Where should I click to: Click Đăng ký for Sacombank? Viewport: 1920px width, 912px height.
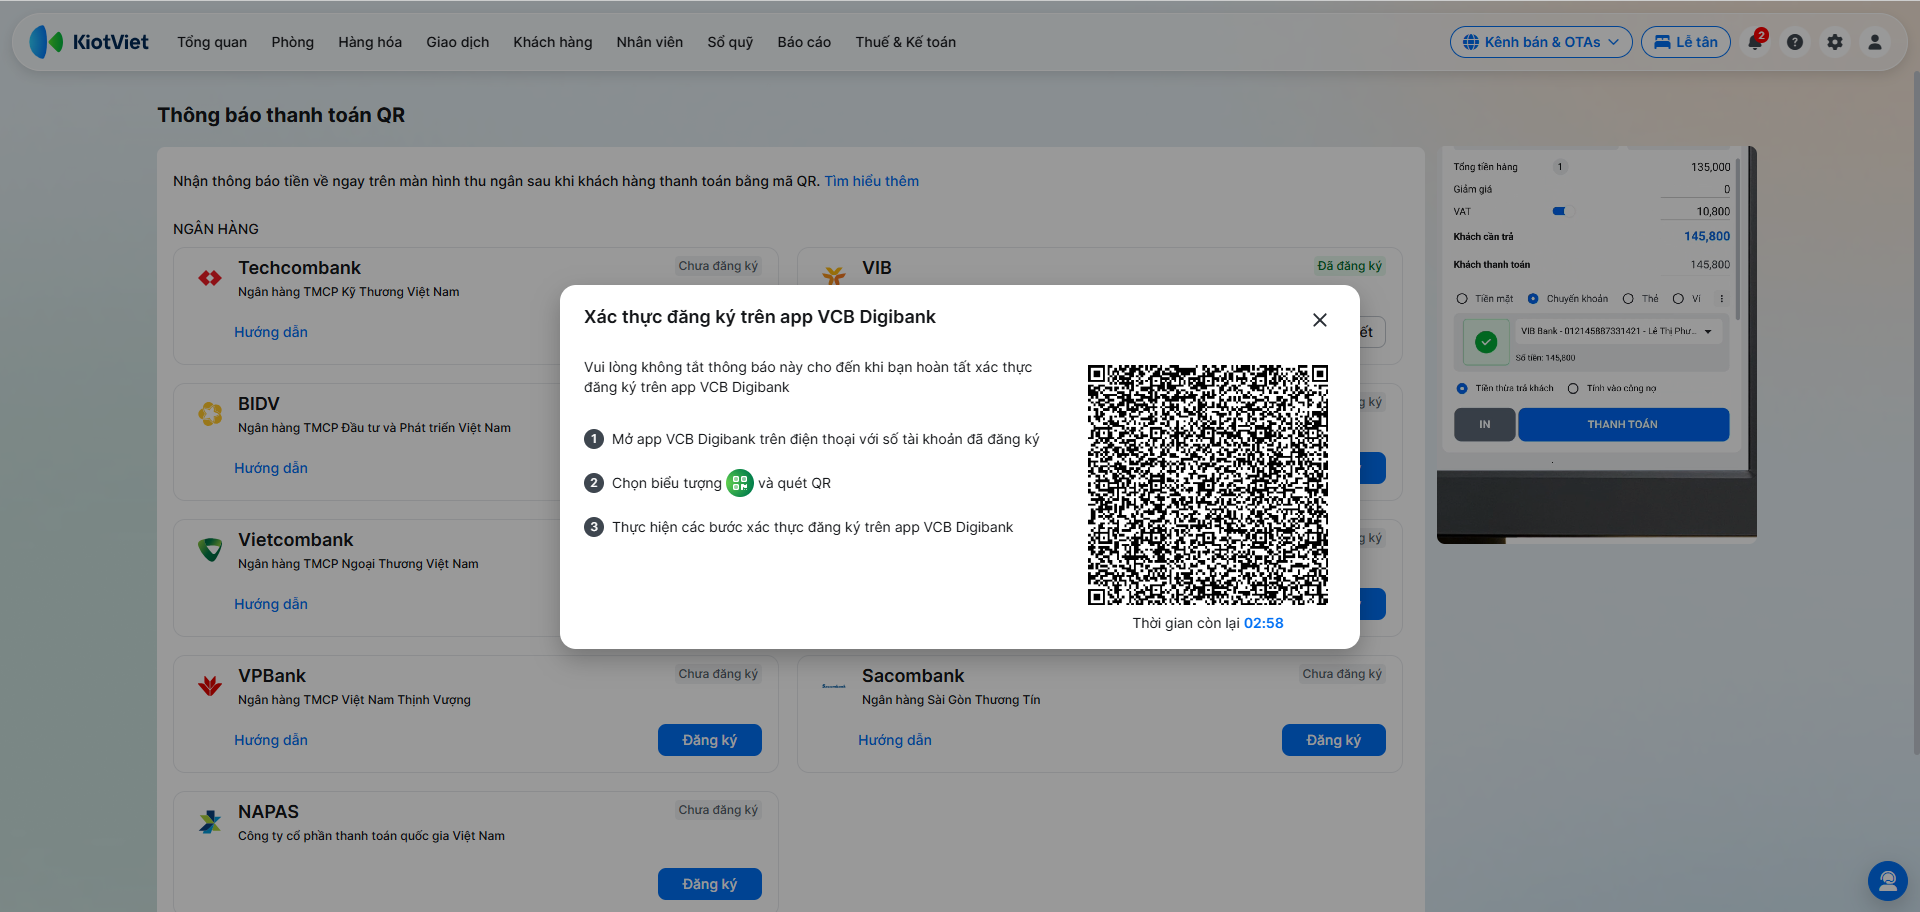1334,740
